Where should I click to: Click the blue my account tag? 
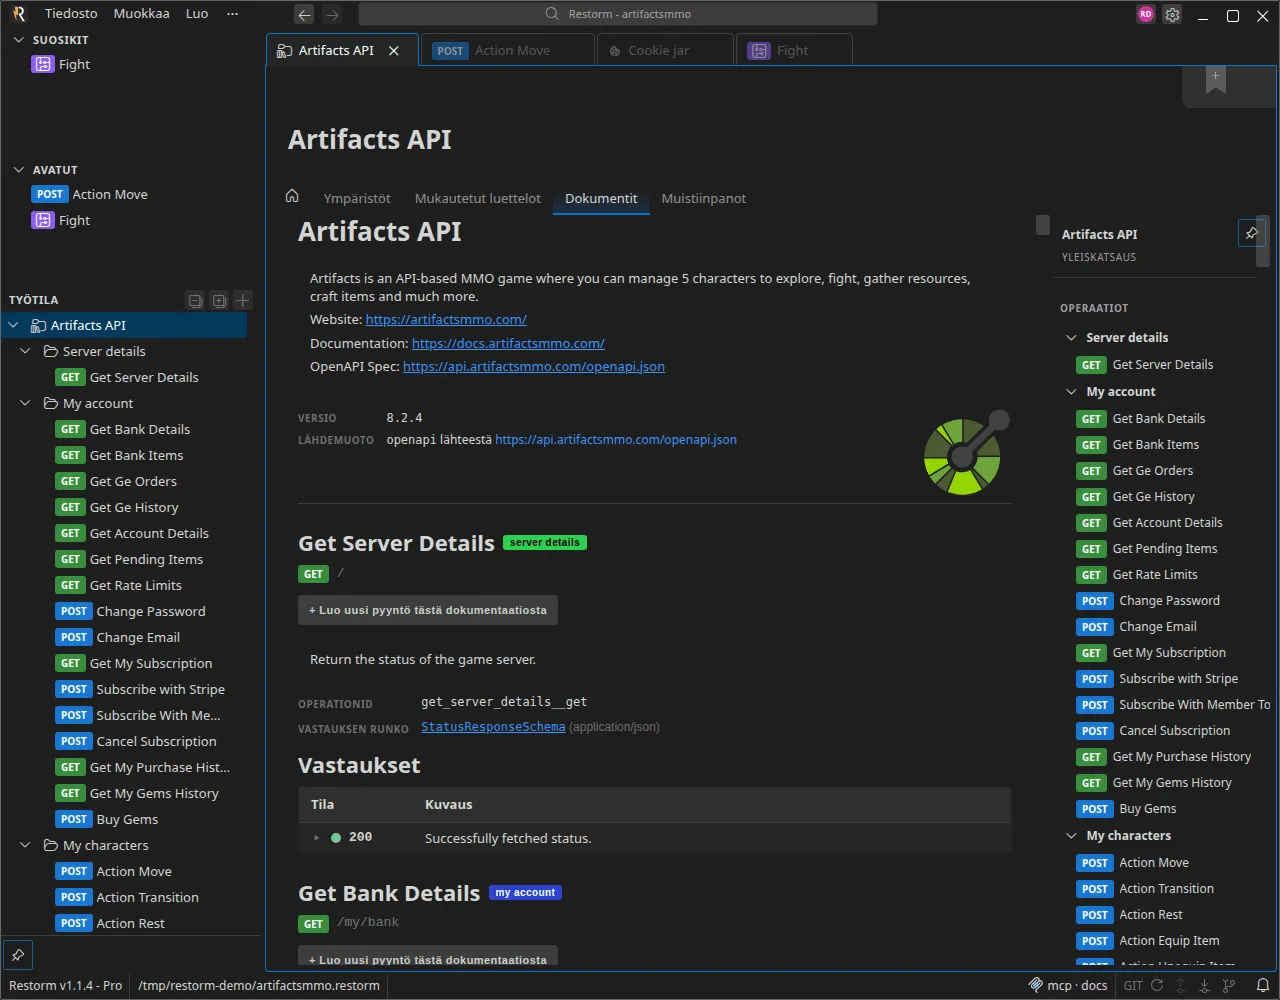click(x=525, y=893)
